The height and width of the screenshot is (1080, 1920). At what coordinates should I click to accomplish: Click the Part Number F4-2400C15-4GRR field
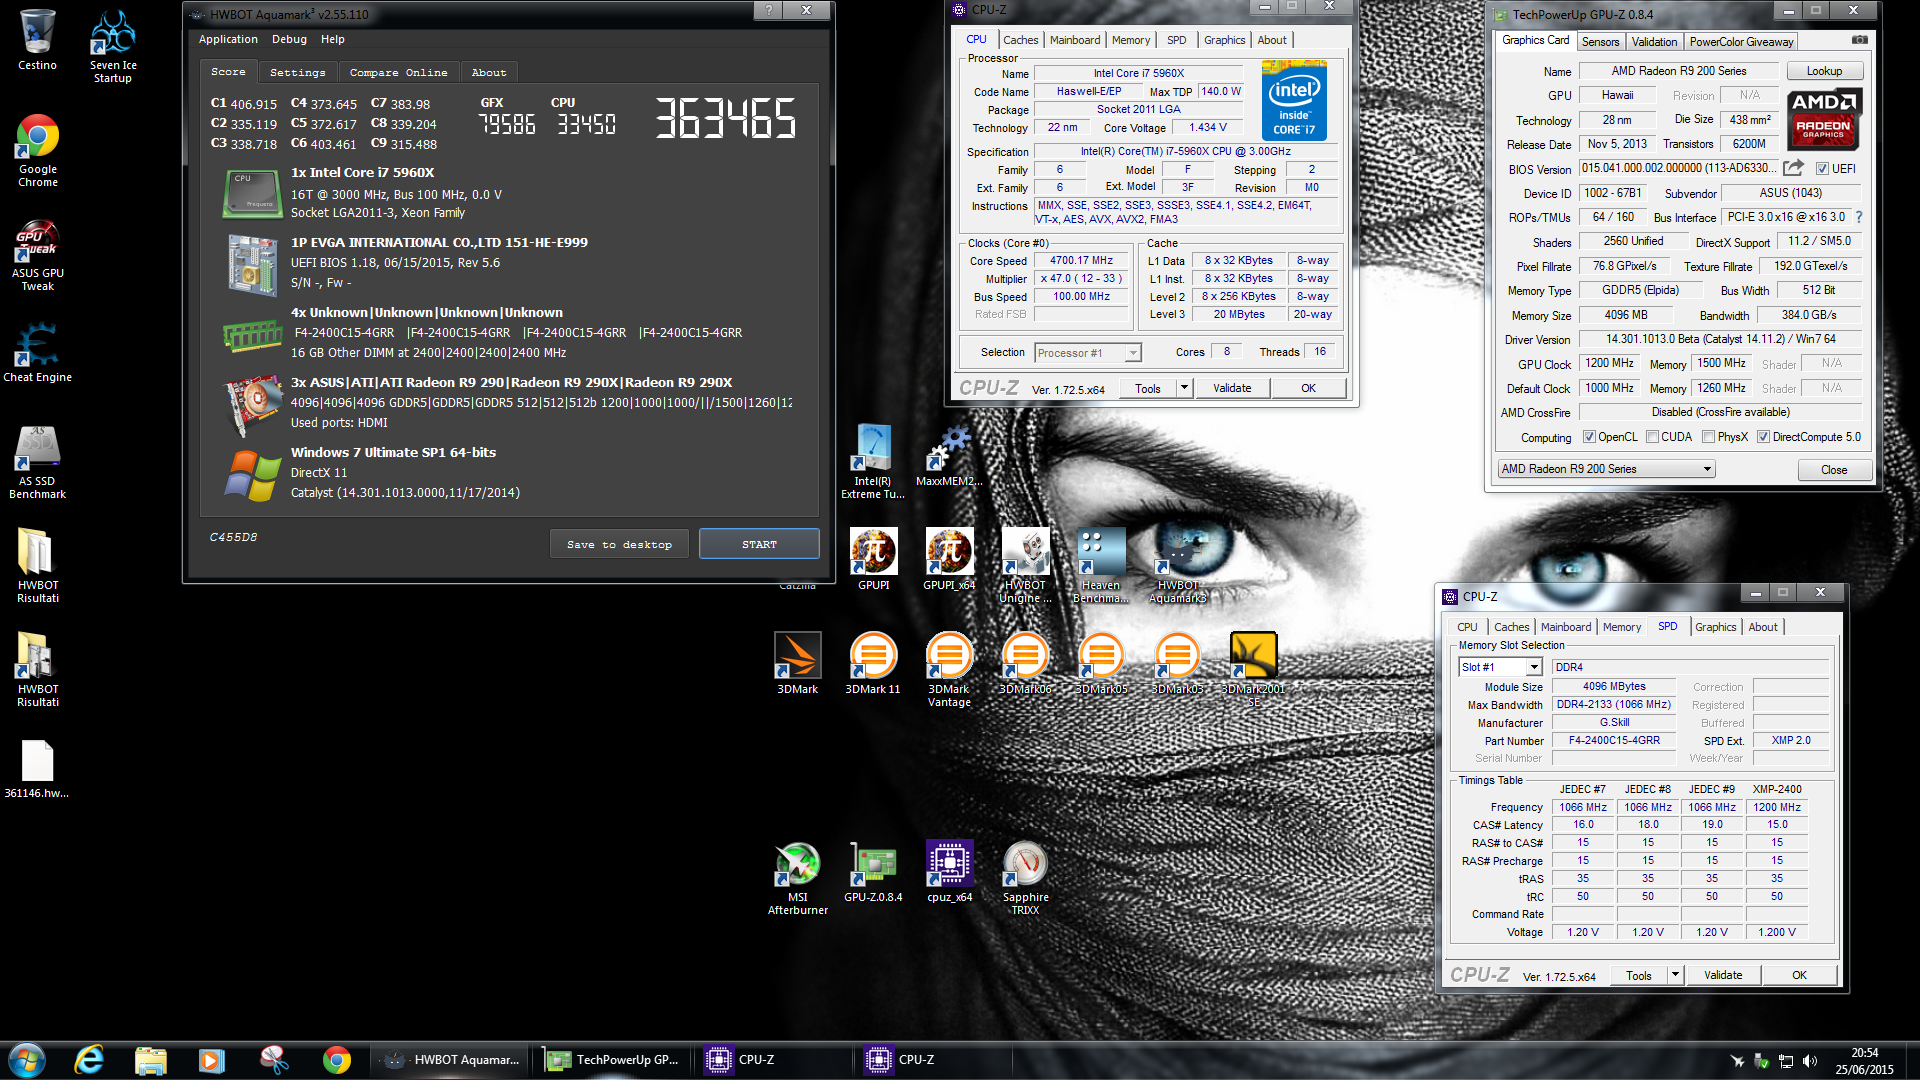click(x=1614, y=740)
